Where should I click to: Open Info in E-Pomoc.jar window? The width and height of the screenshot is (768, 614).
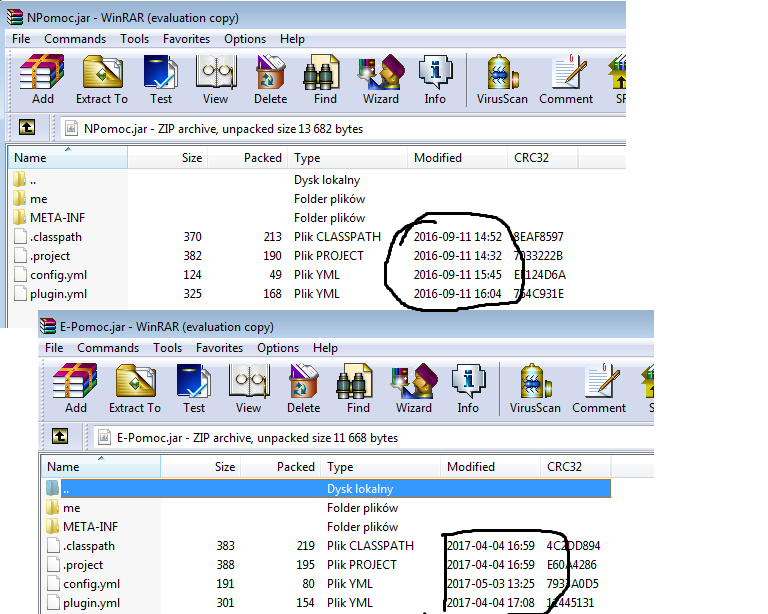[x=468, y=389]
